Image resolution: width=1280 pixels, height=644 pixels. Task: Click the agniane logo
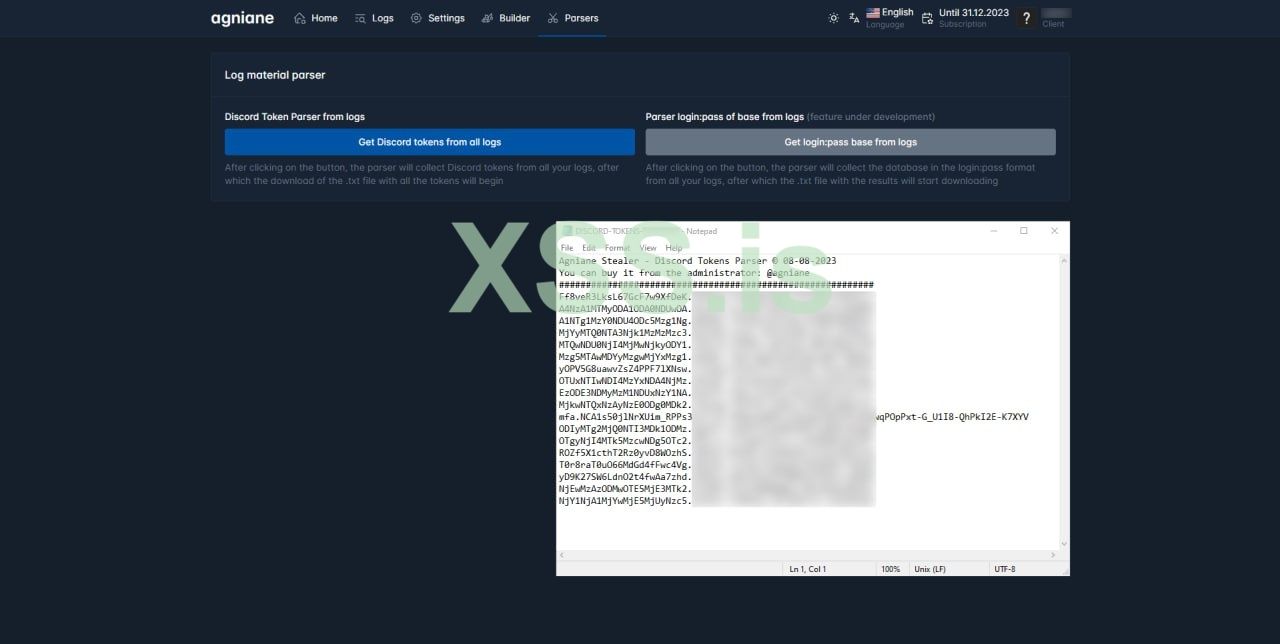[x=242, y=18]
